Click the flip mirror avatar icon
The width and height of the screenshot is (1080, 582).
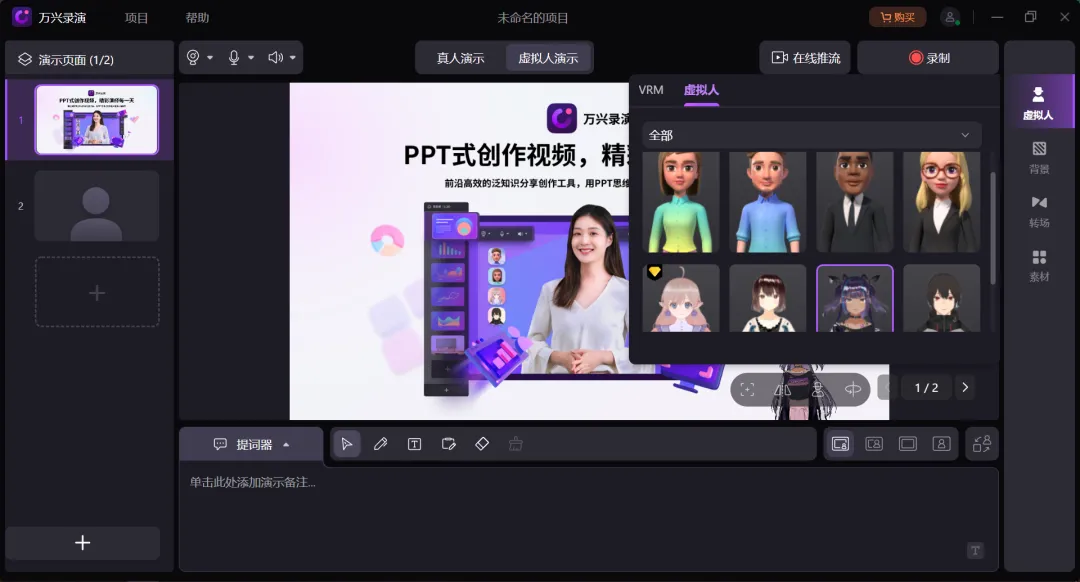[x=782, y=390]
